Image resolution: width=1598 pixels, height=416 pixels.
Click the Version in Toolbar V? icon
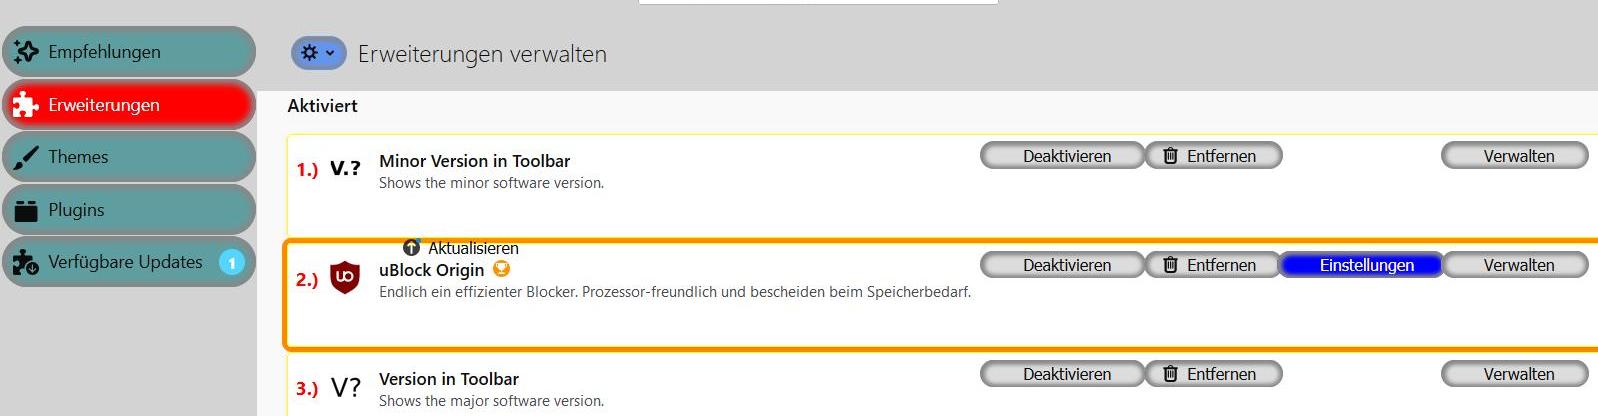345,387
